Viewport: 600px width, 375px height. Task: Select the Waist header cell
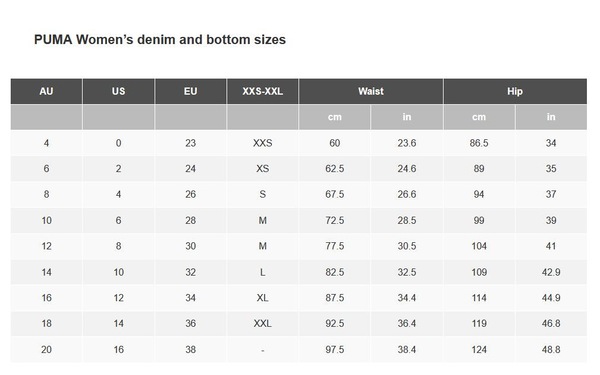pyautogui.click(x=371, y=91)
